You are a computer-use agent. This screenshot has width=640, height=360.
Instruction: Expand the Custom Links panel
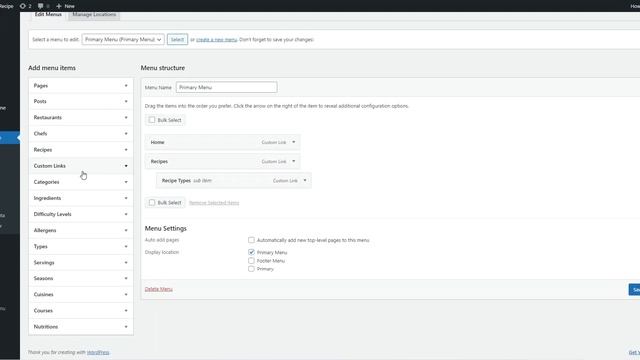[x=81, y=166]
